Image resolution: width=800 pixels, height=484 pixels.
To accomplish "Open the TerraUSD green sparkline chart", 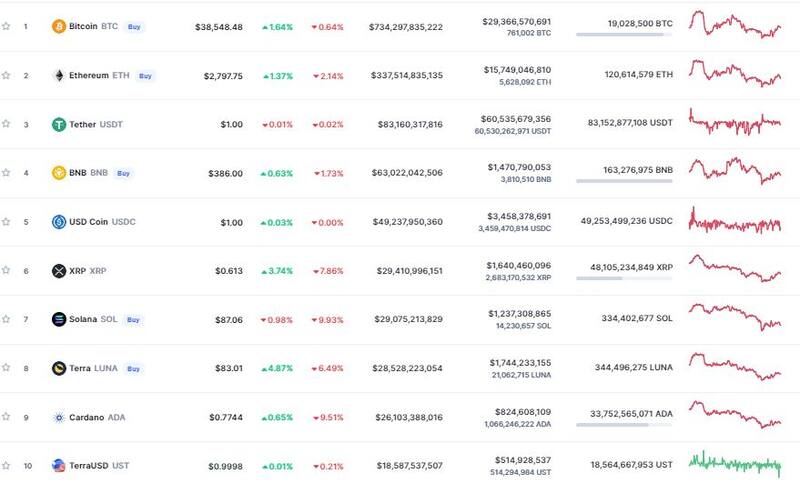I will (735, 463).
